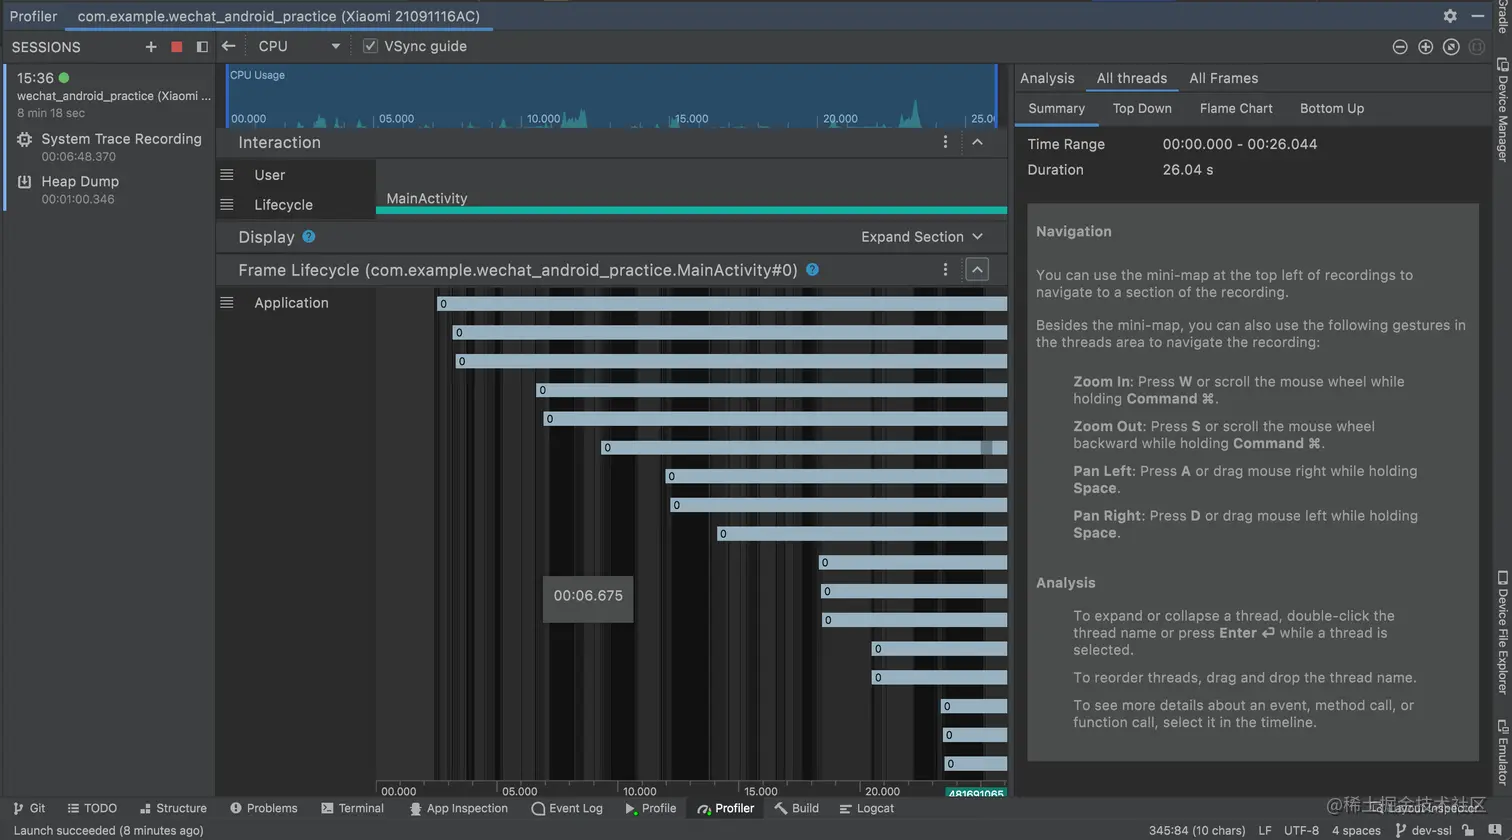Zoom out the timeline
Screen dimensions: 1512x840
tap(1400, 47)
